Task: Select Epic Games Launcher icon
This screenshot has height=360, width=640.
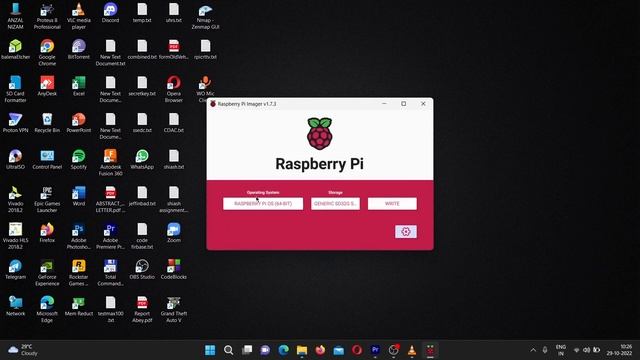Action: coord(47,199)
